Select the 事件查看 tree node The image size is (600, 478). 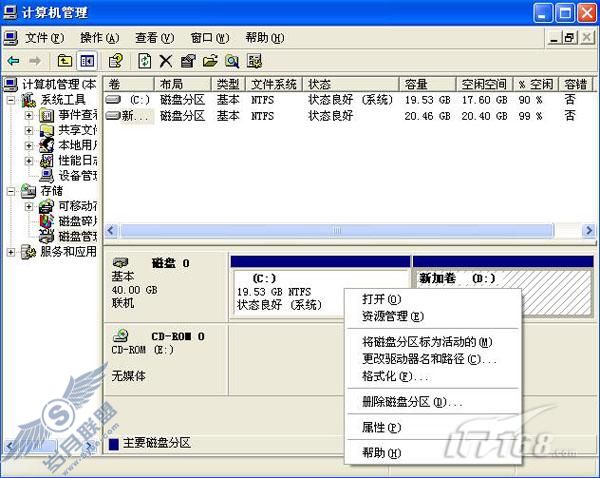click(69, 115)
